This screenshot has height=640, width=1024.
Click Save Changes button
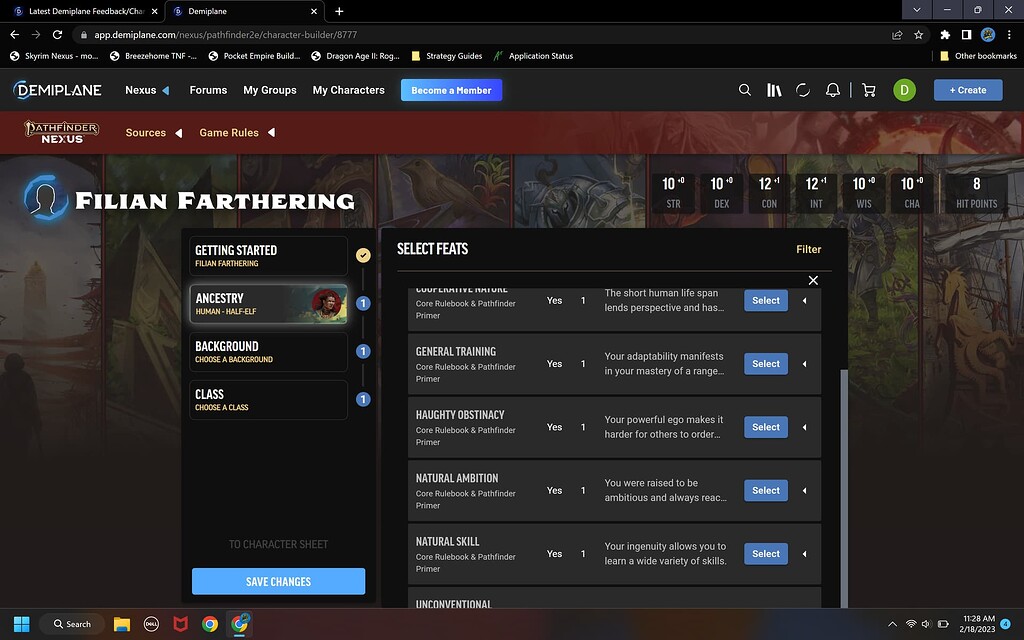[278, 581]
